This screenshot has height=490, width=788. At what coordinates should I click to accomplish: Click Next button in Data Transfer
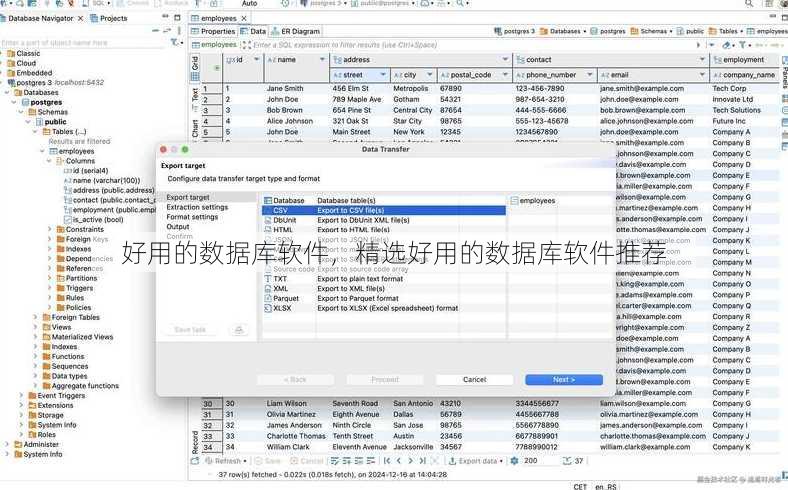click(x=564, y=379)
